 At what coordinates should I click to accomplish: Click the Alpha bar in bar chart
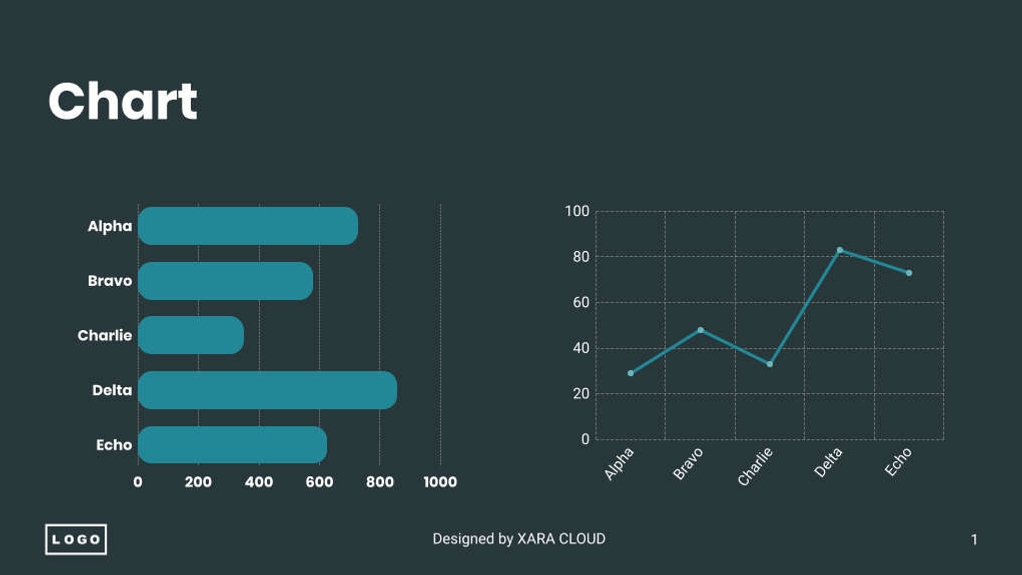tap(248, 226)
